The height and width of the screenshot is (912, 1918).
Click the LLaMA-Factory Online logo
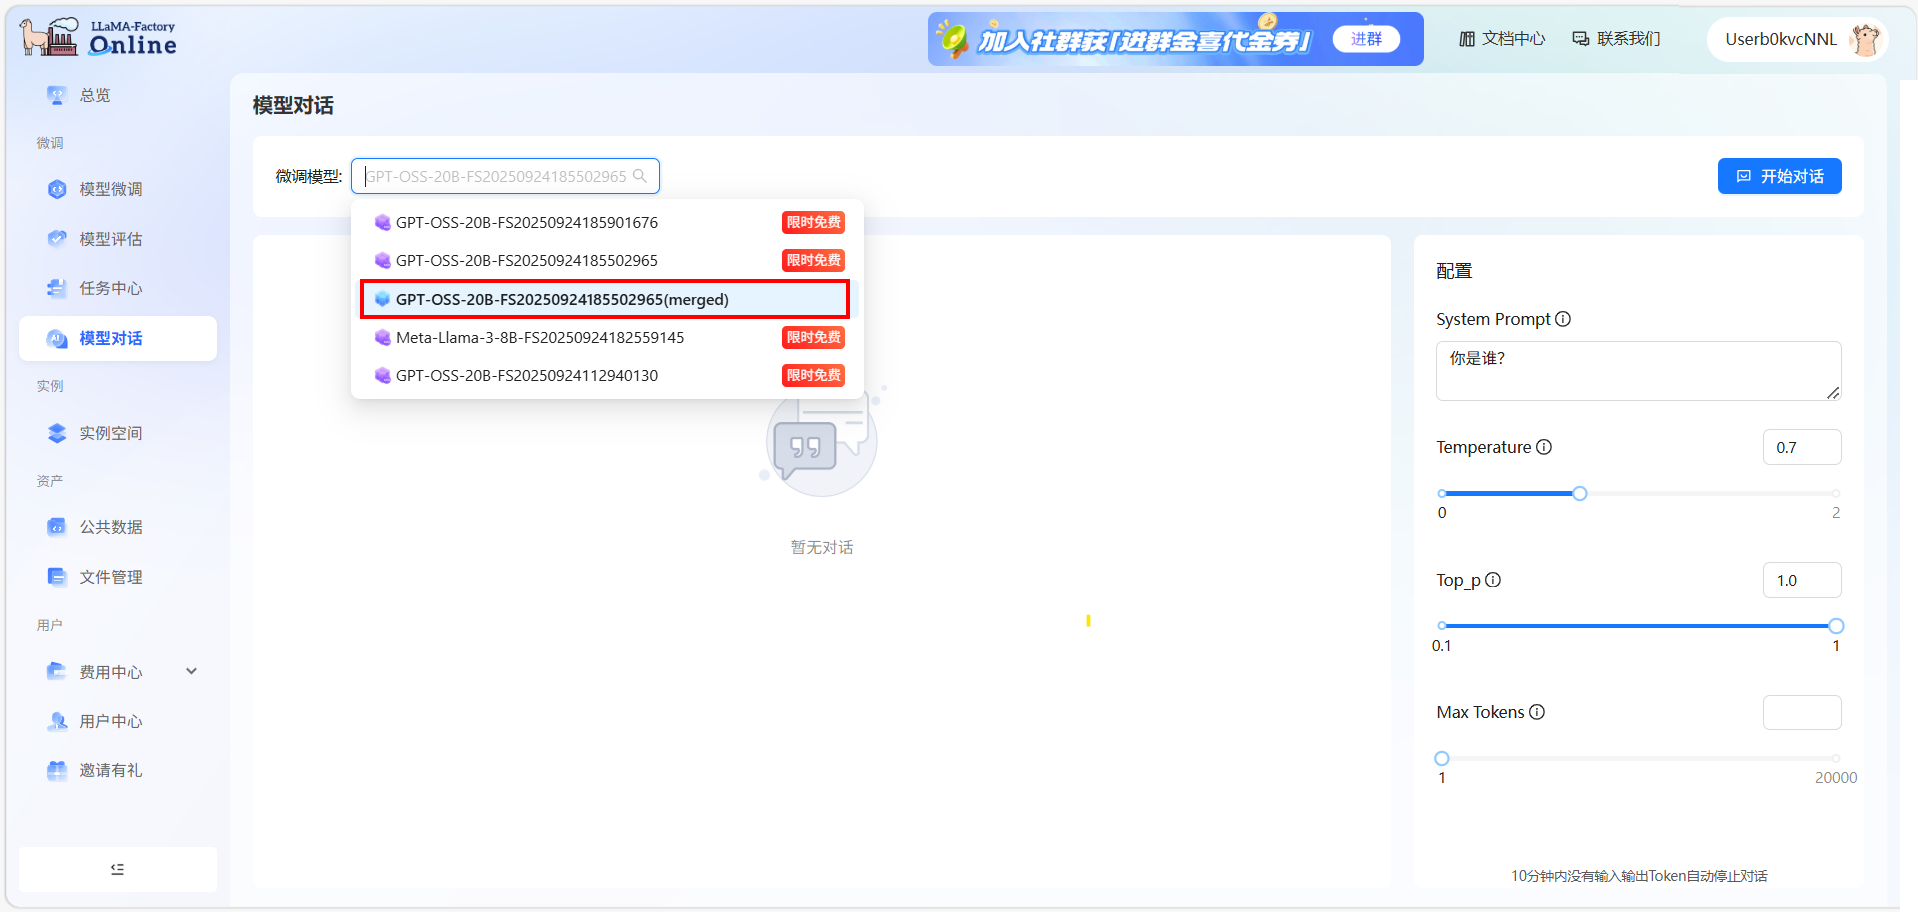pos(98,38)
